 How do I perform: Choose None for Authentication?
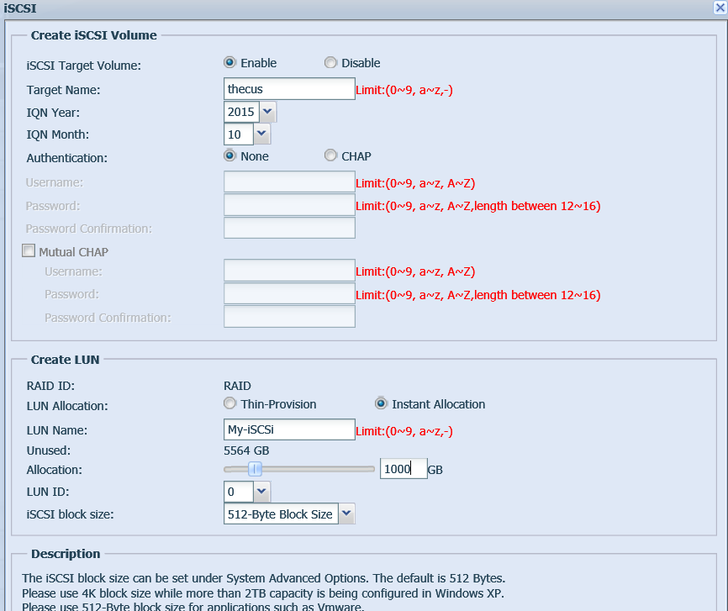(230, 156)
